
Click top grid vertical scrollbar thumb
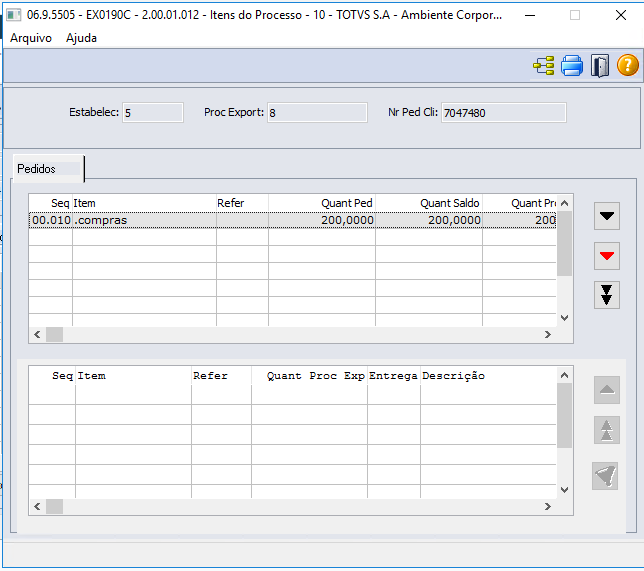click(564, 244)
